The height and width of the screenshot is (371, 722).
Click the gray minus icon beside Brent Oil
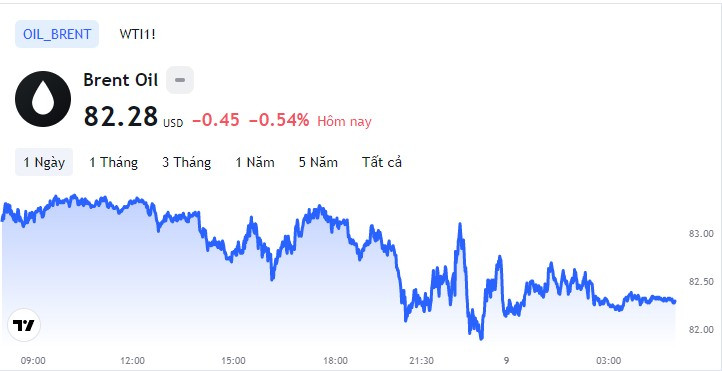pos(180,80)
